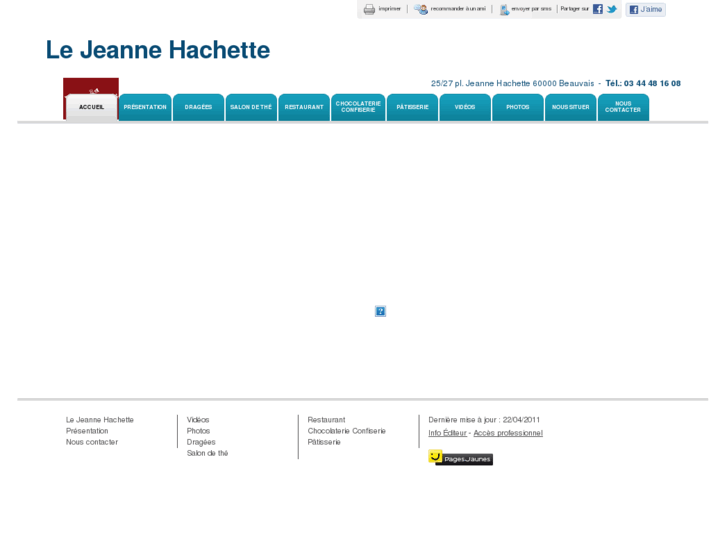Select the Pâtisserie tab
The width and height of the screenshot is (727, 545).
click(x=413, y=107)
